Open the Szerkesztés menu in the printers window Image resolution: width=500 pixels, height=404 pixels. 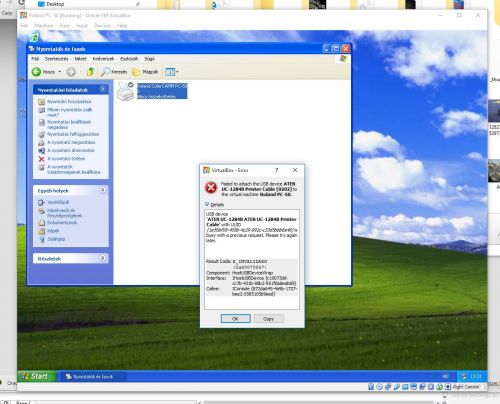tap(57, 59)
